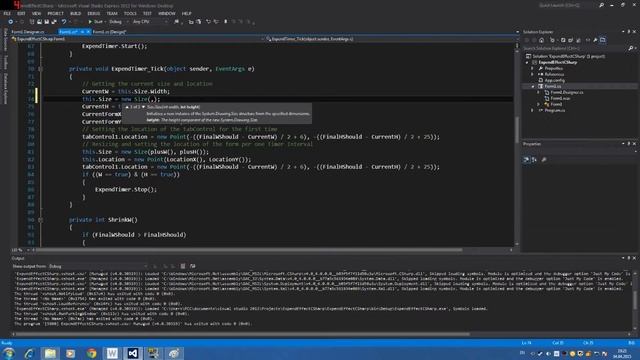
Task: Pin the Output panel
Action: click(x=629, y=258)
